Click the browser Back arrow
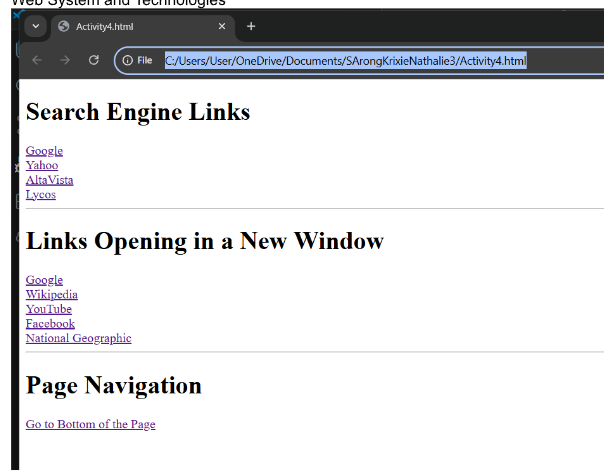Viewport: 604px width, 475px height. point(37,61)
